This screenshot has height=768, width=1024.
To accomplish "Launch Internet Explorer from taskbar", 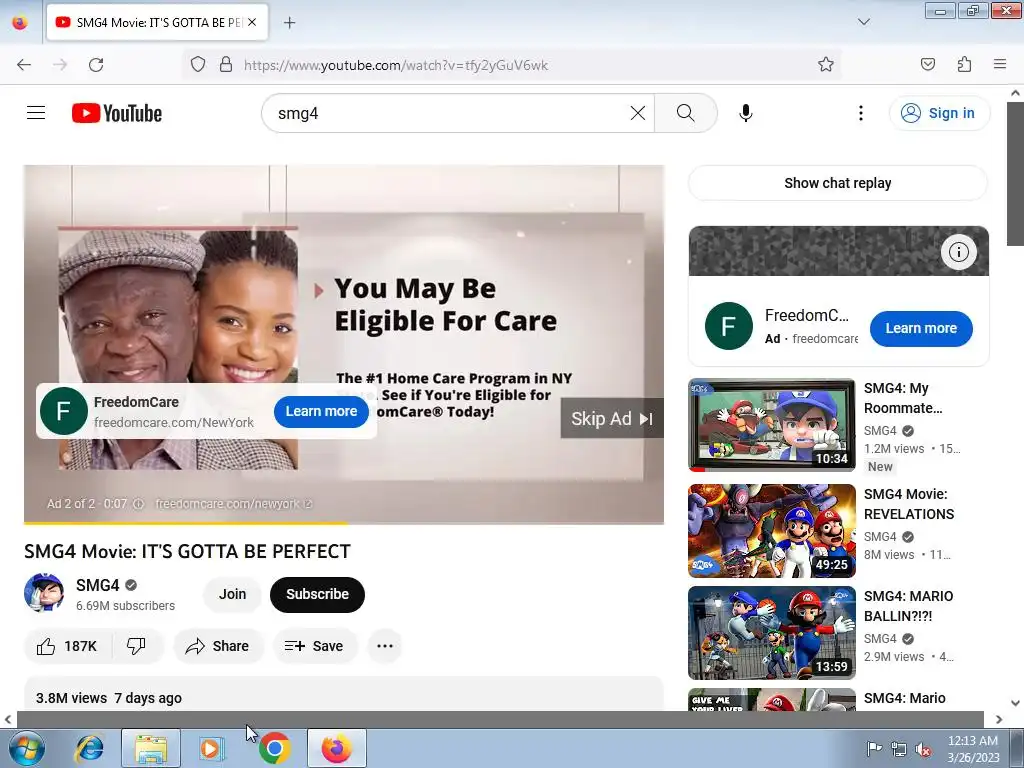I will 89,748.
